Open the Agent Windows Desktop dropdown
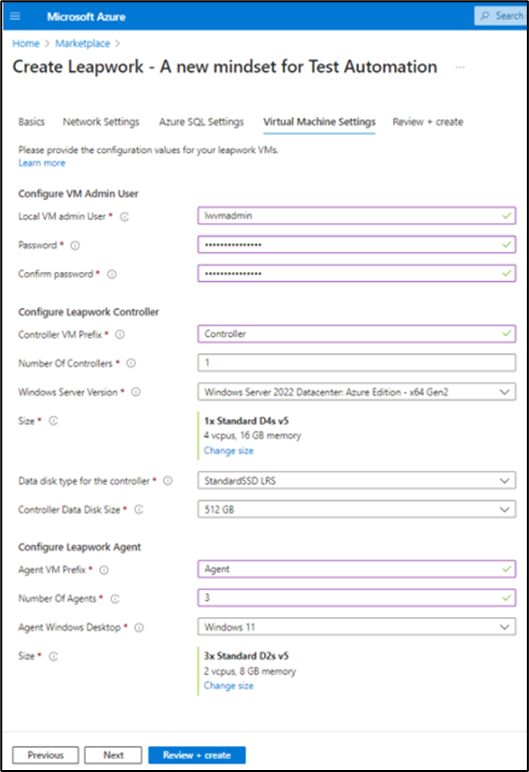The image size is (529, 772). (x=357, y=627)
